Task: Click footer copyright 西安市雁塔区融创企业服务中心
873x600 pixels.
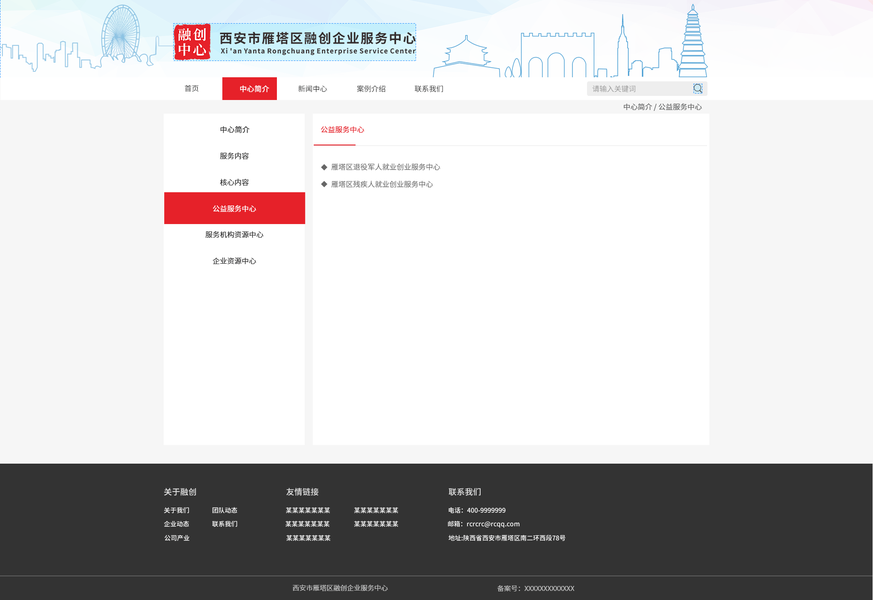Action: tap(340, 588)
